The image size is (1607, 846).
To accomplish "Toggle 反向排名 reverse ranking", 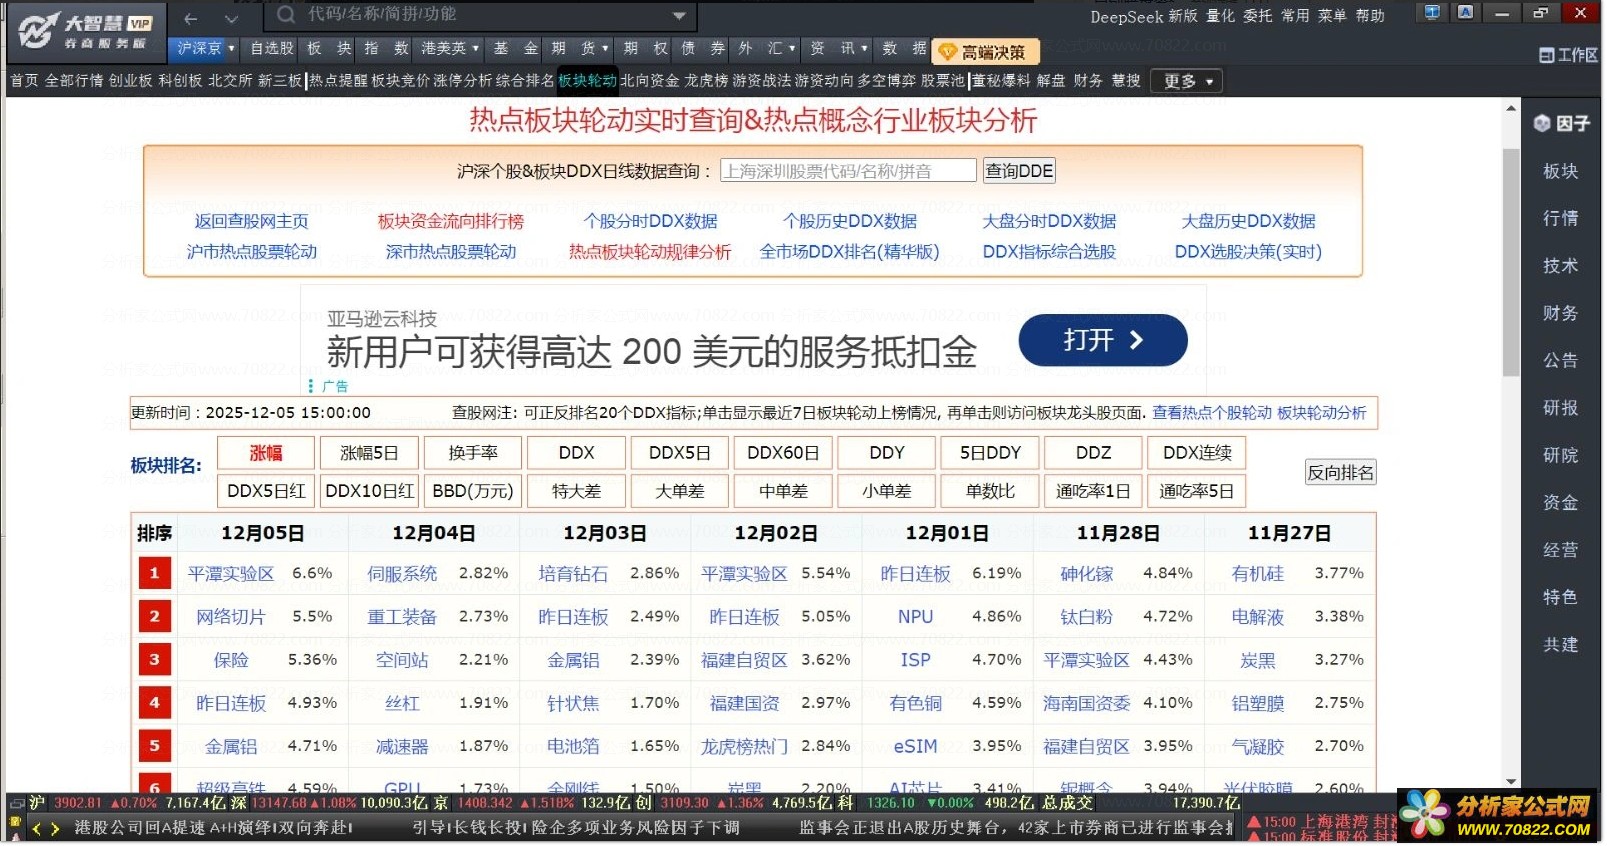I will 1340,473.
